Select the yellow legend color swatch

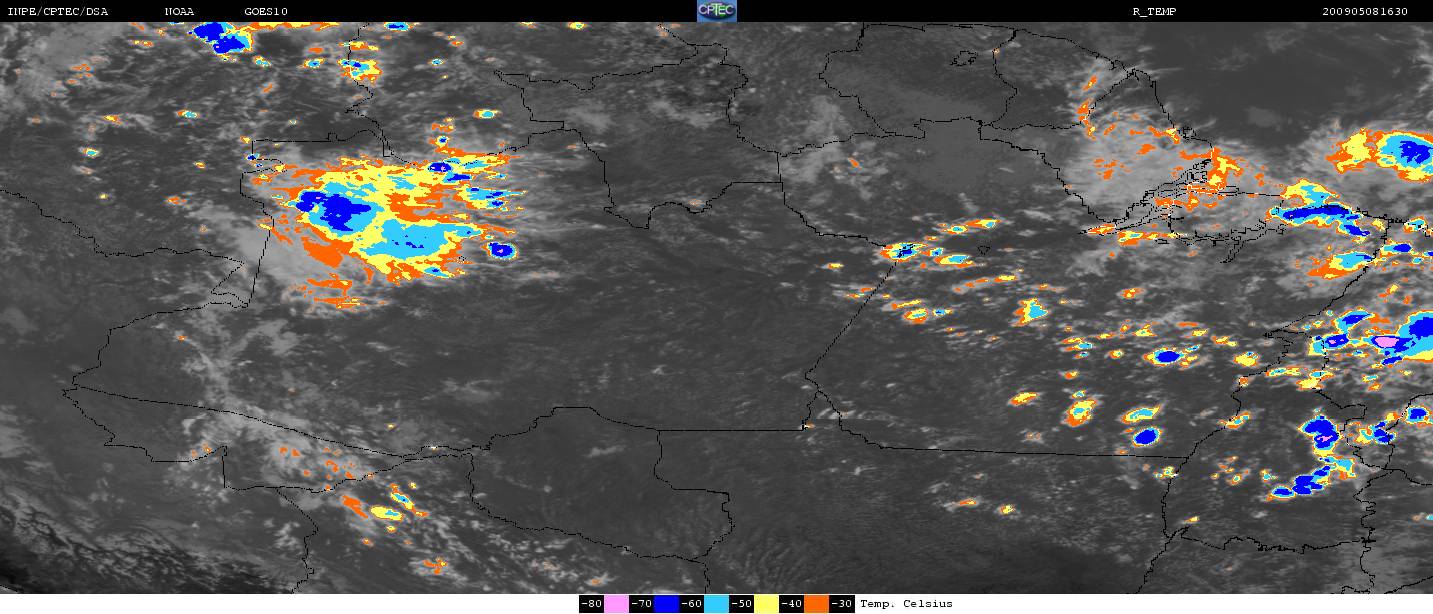(766, 604)
